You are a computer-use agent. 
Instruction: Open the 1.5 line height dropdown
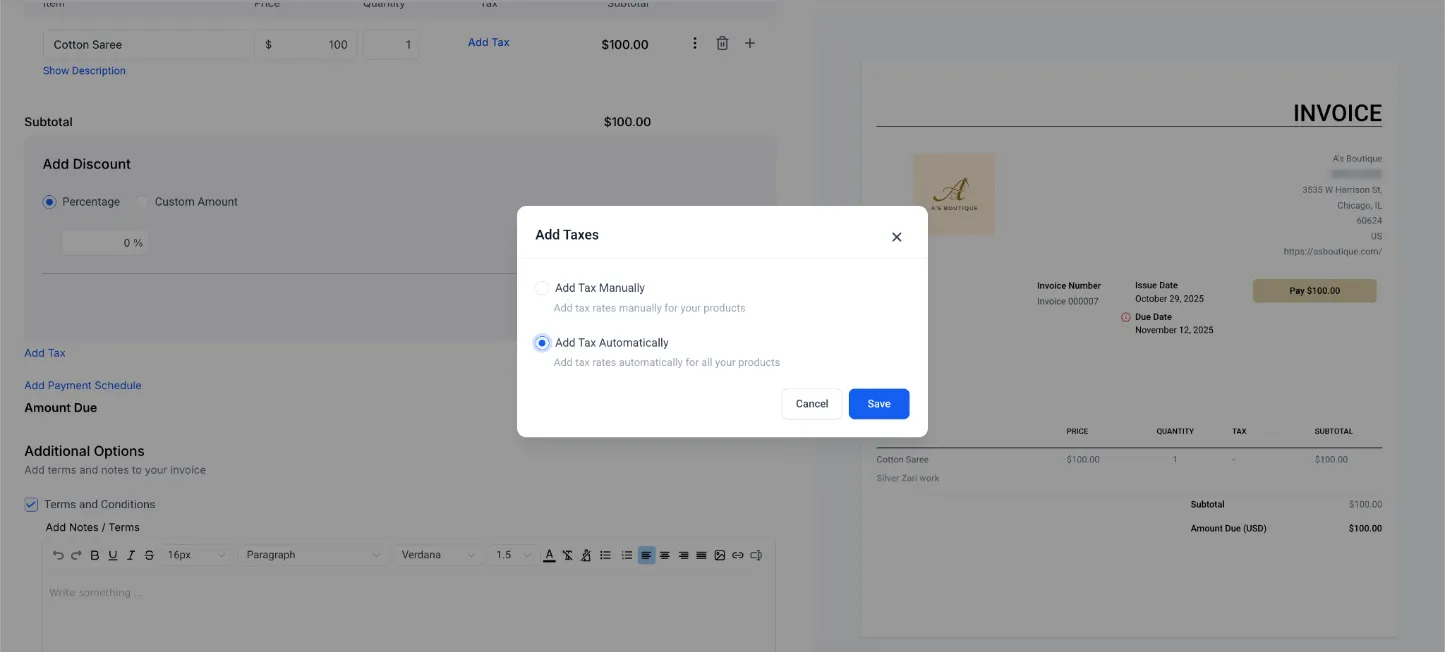coord(514,555)
